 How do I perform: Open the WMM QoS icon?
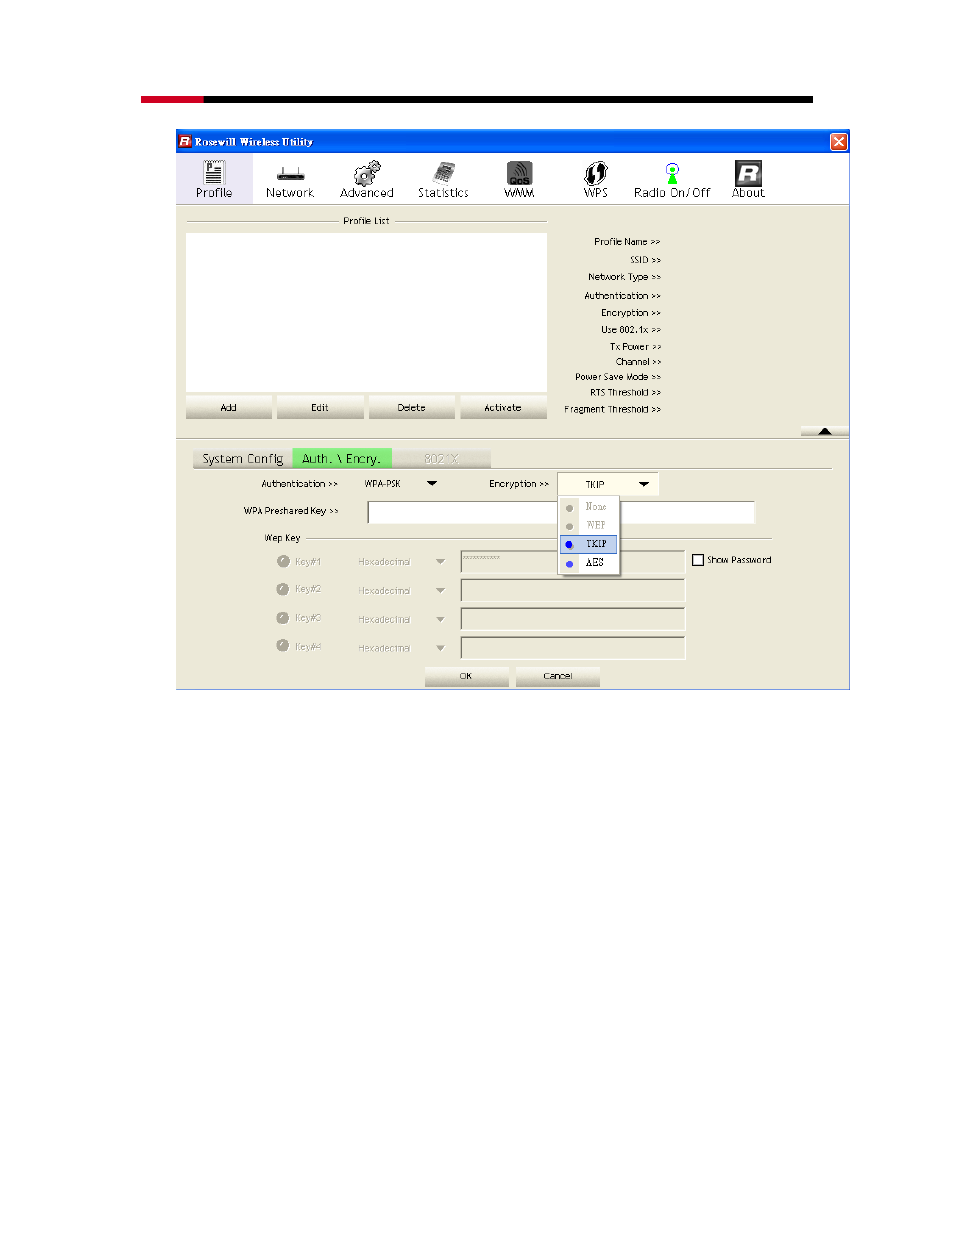pyautogui.click(x=519, y=173)
